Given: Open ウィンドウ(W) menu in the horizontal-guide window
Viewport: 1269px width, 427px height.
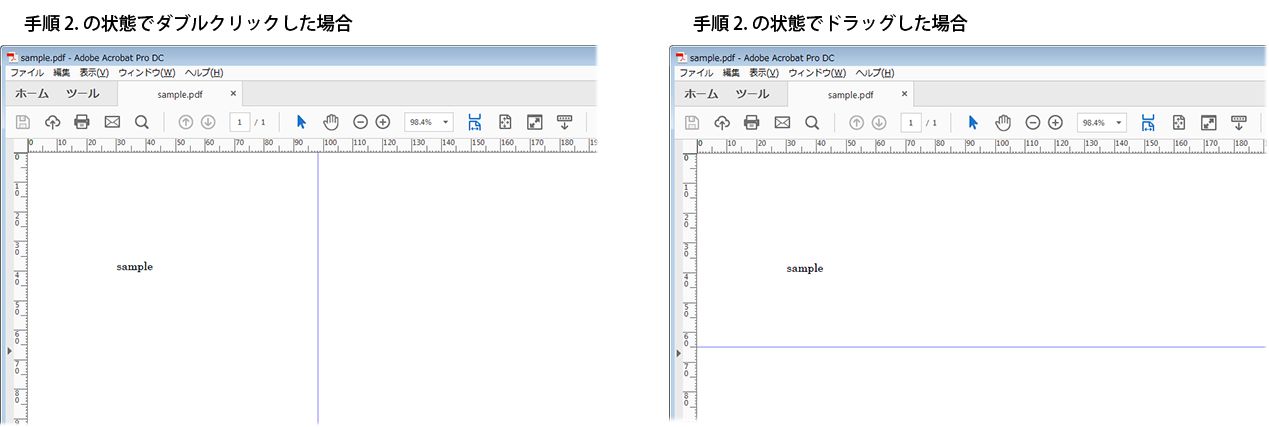Looking at the screenshot, I should click(817, 73).
